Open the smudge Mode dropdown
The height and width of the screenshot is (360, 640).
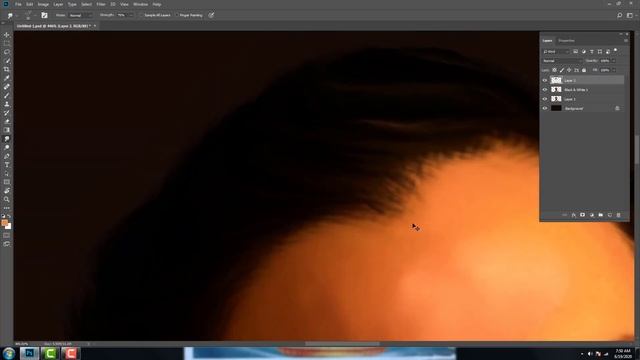click(x=80, y=15)
